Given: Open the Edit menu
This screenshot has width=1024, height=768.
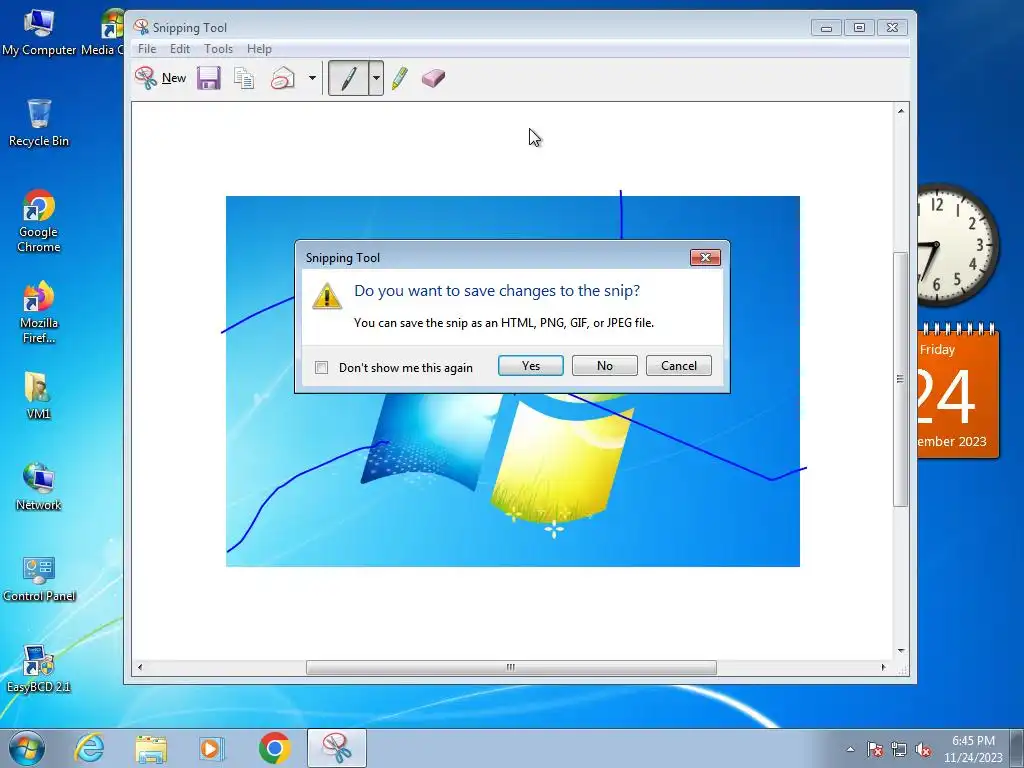Looking at the screenshot, I should [x=180, y=49].
